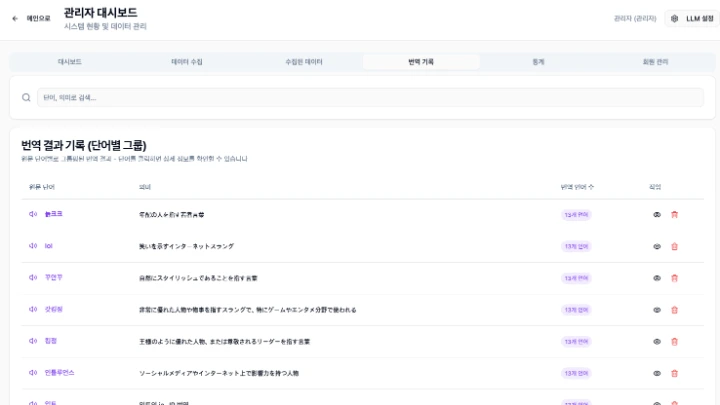Image resolution: width=720 pixels, height=405 pixels.
Task: Play pronunciation audio for the 꾸안꾸 row
Action: click(x=33, y=278)
